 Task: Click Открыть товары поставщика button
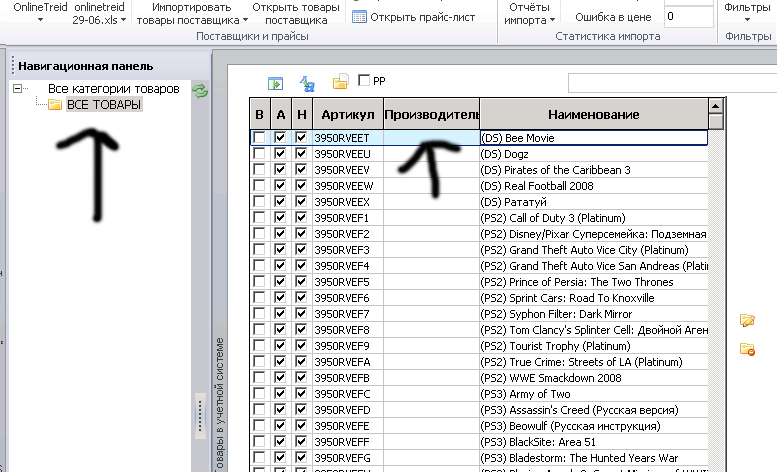tap(296, 14)
